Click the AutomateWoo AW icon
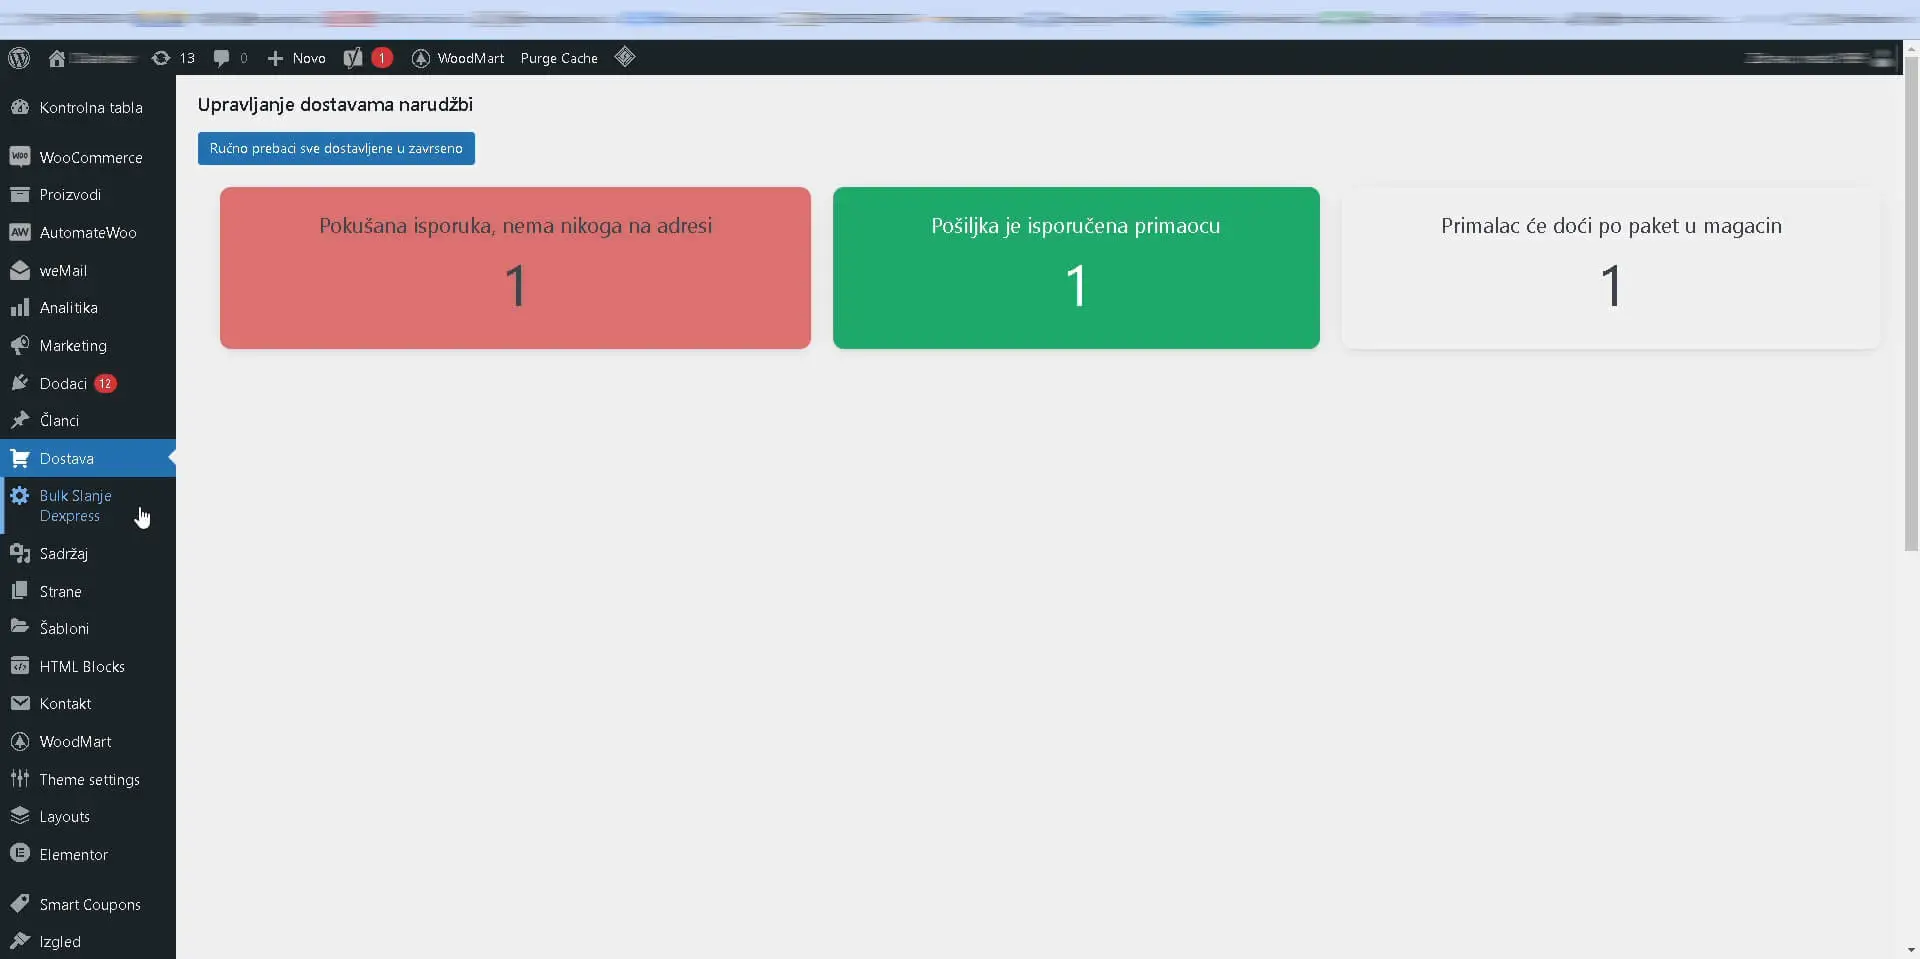The width and height of the screenshot is (1920, 959). click(x=20, y=232)
